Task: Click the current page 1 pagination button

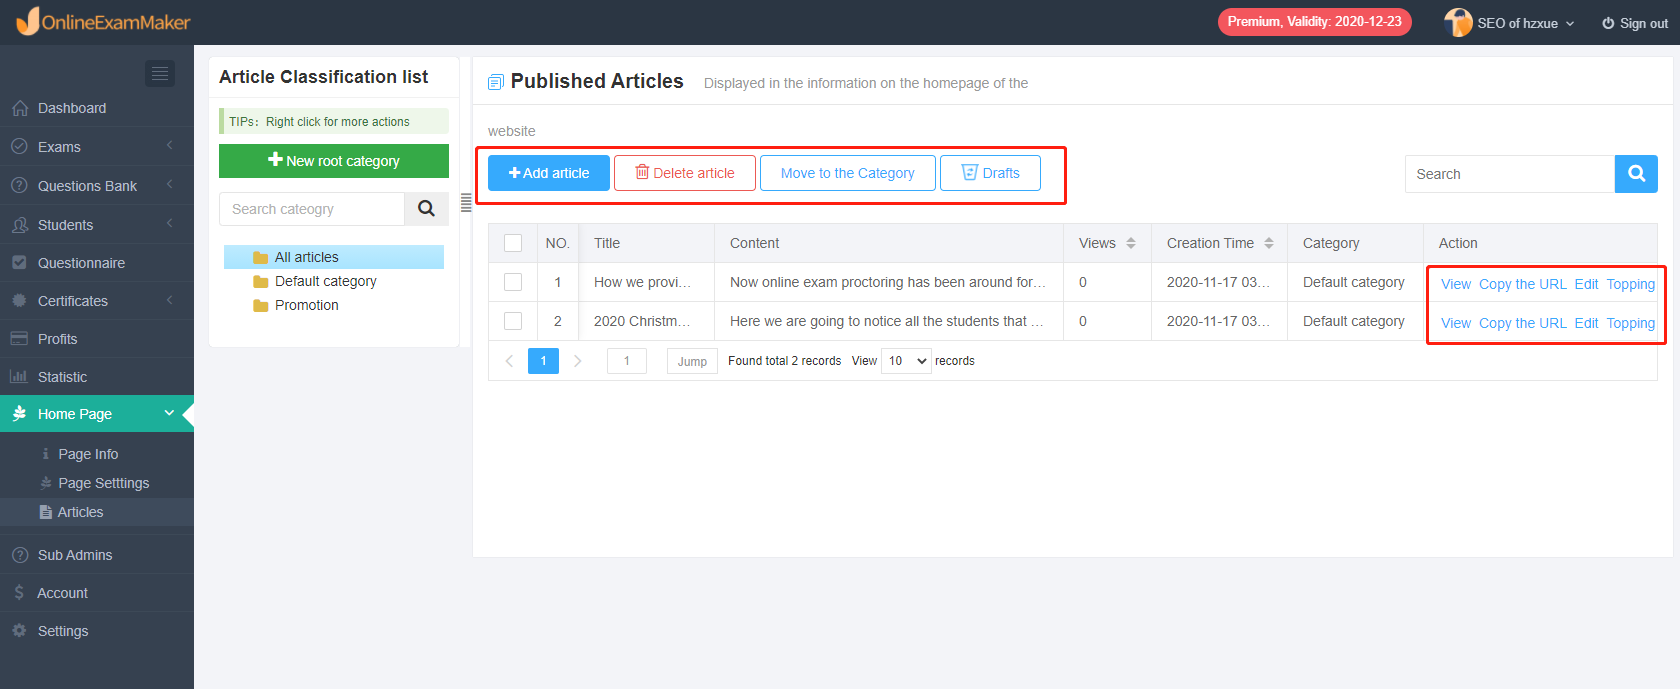Action: [543, 361]
